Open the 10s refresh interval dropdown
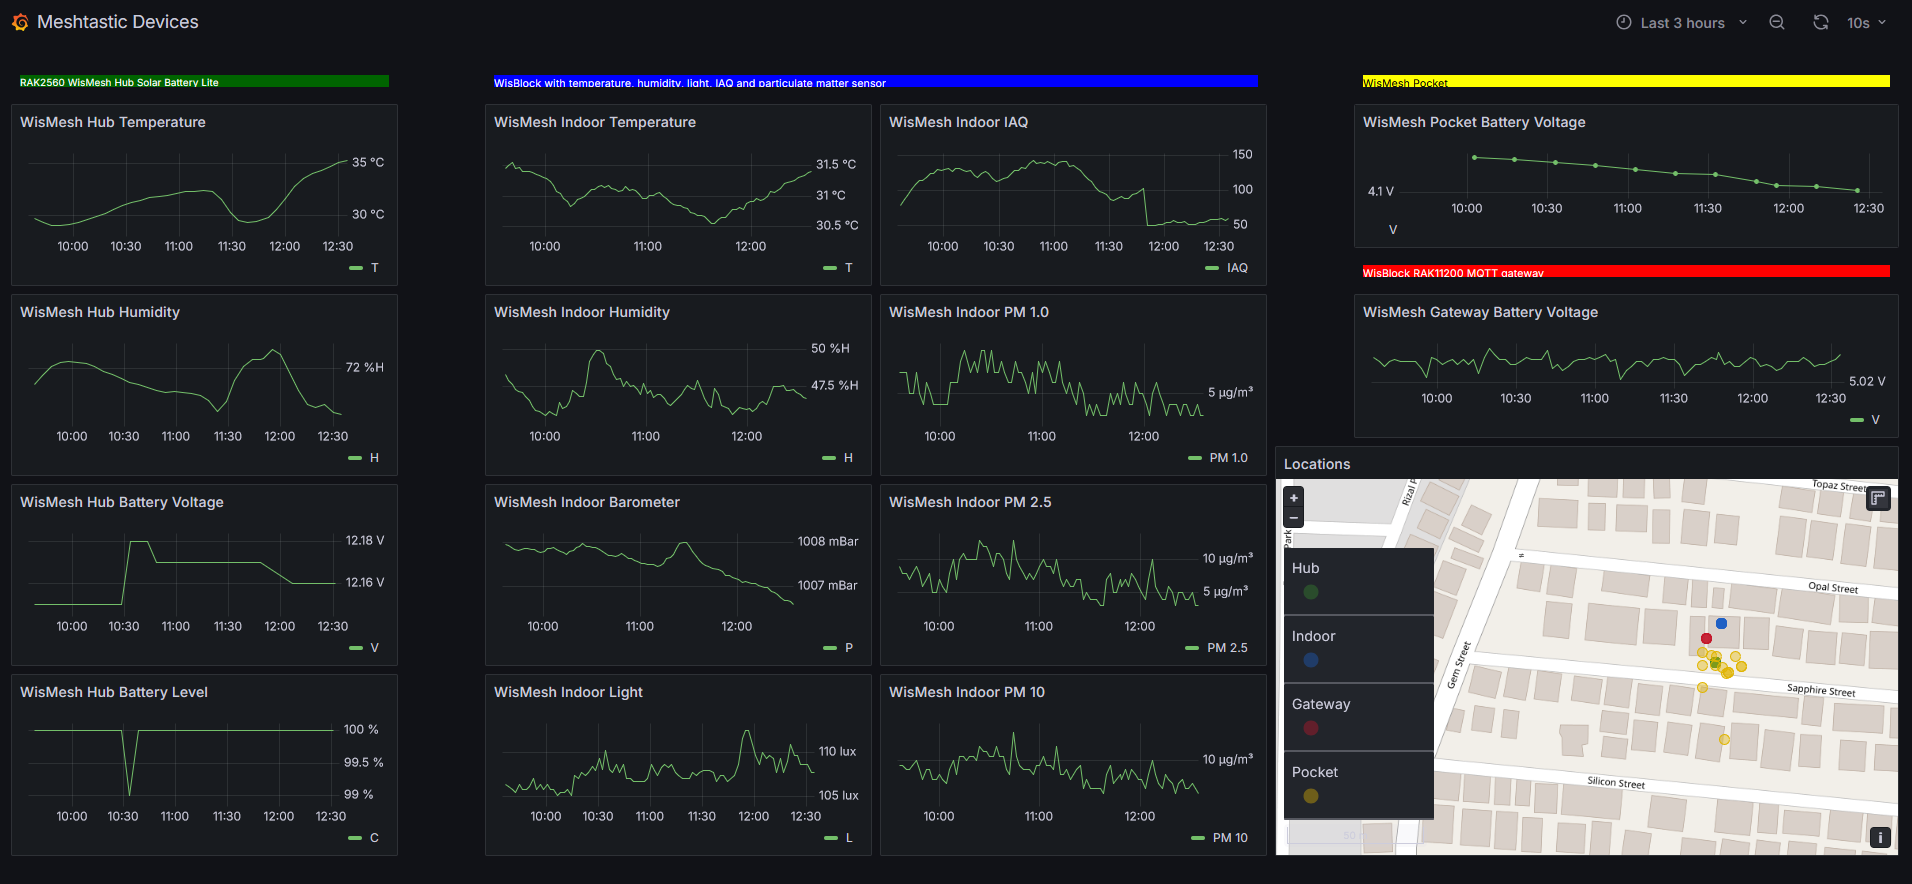The image size is (1912, 884). tap(1866, 23)
